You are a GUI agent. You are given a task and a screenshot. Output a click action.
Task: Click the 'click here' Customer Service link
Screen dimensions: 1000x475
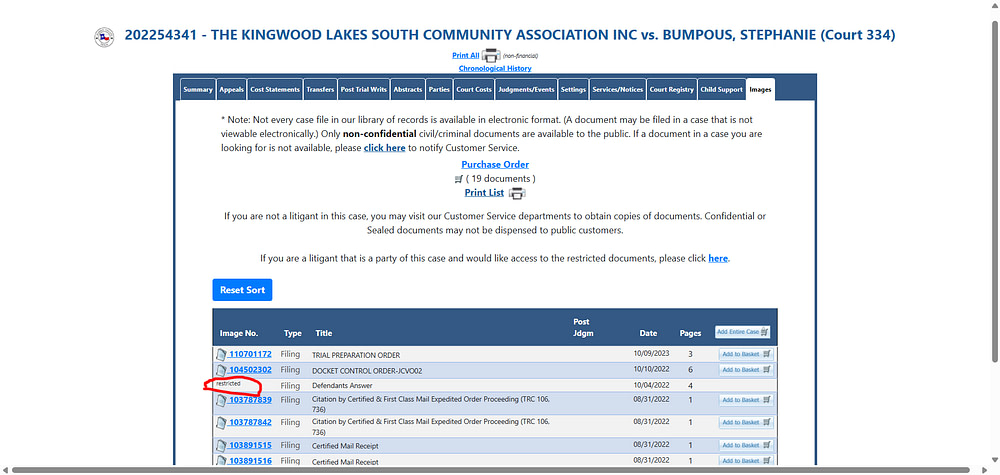coord(385,148)
